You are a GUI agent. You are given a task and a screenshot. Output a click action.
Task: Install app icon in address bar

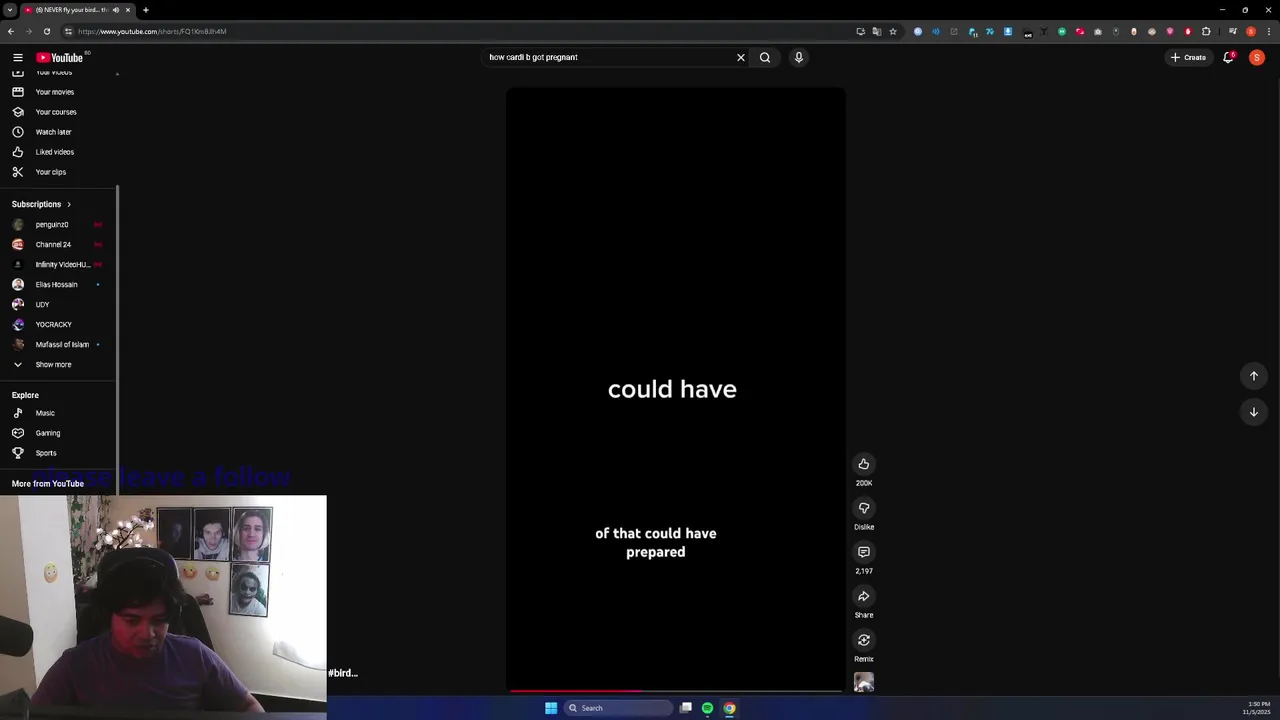click(860, 31)
